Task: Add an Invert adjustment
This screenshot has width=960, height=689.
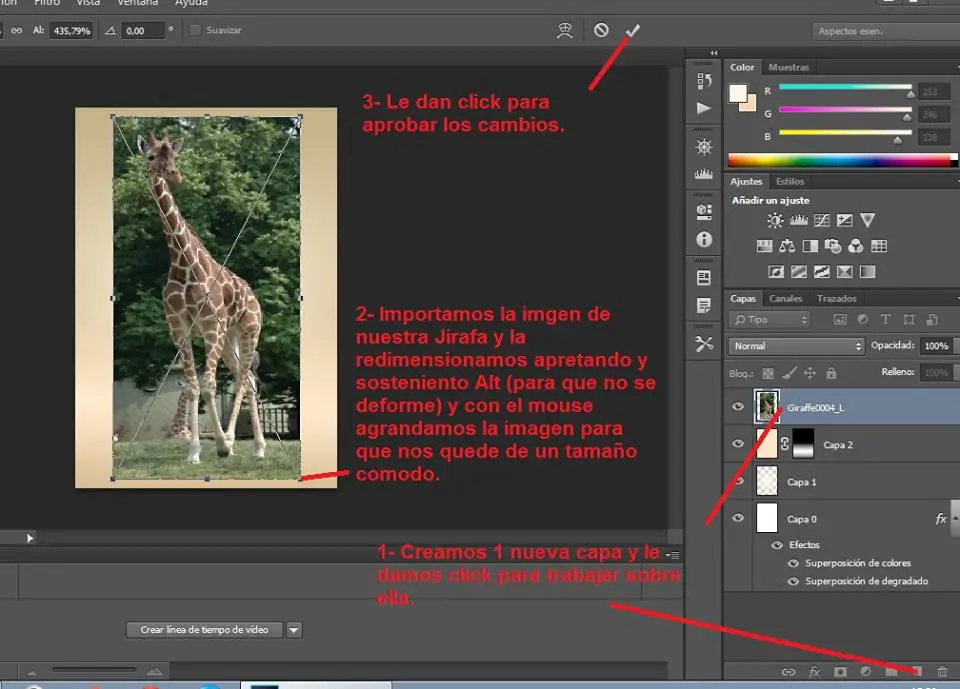Action: [x=776, y=272]
